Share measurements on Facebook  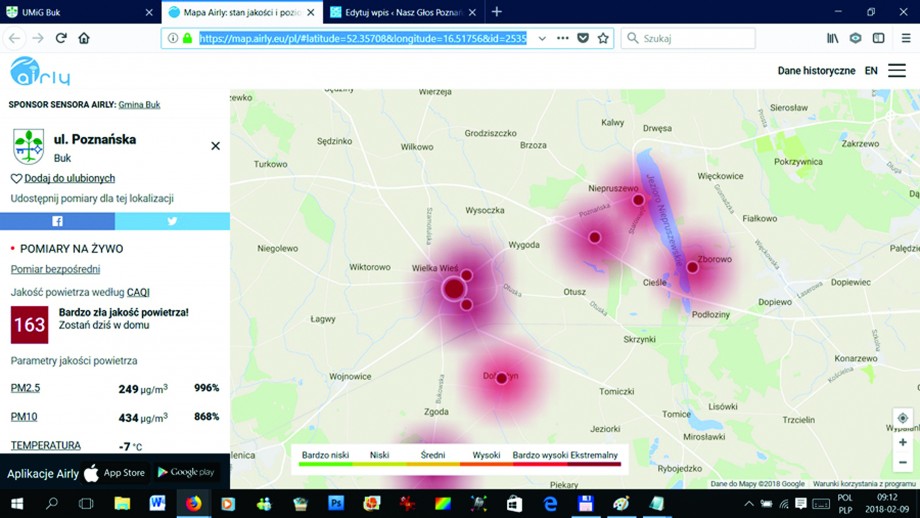[x=58, y=221]
